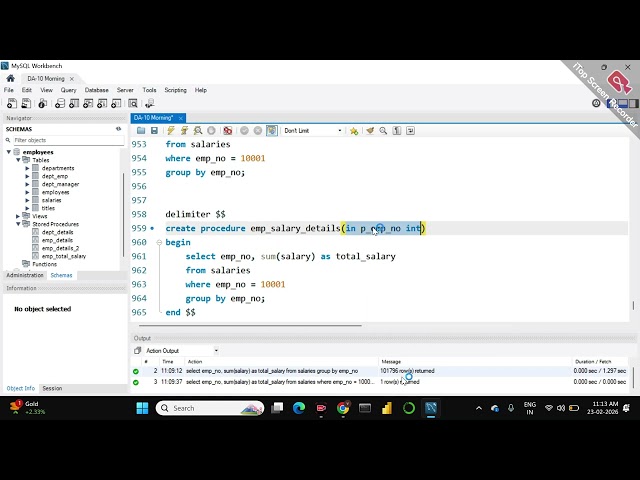Image resolution: width=640 pixels, height=480 pixels.
Task: Execute statement under cursor icon
Action: click(184, 131)
